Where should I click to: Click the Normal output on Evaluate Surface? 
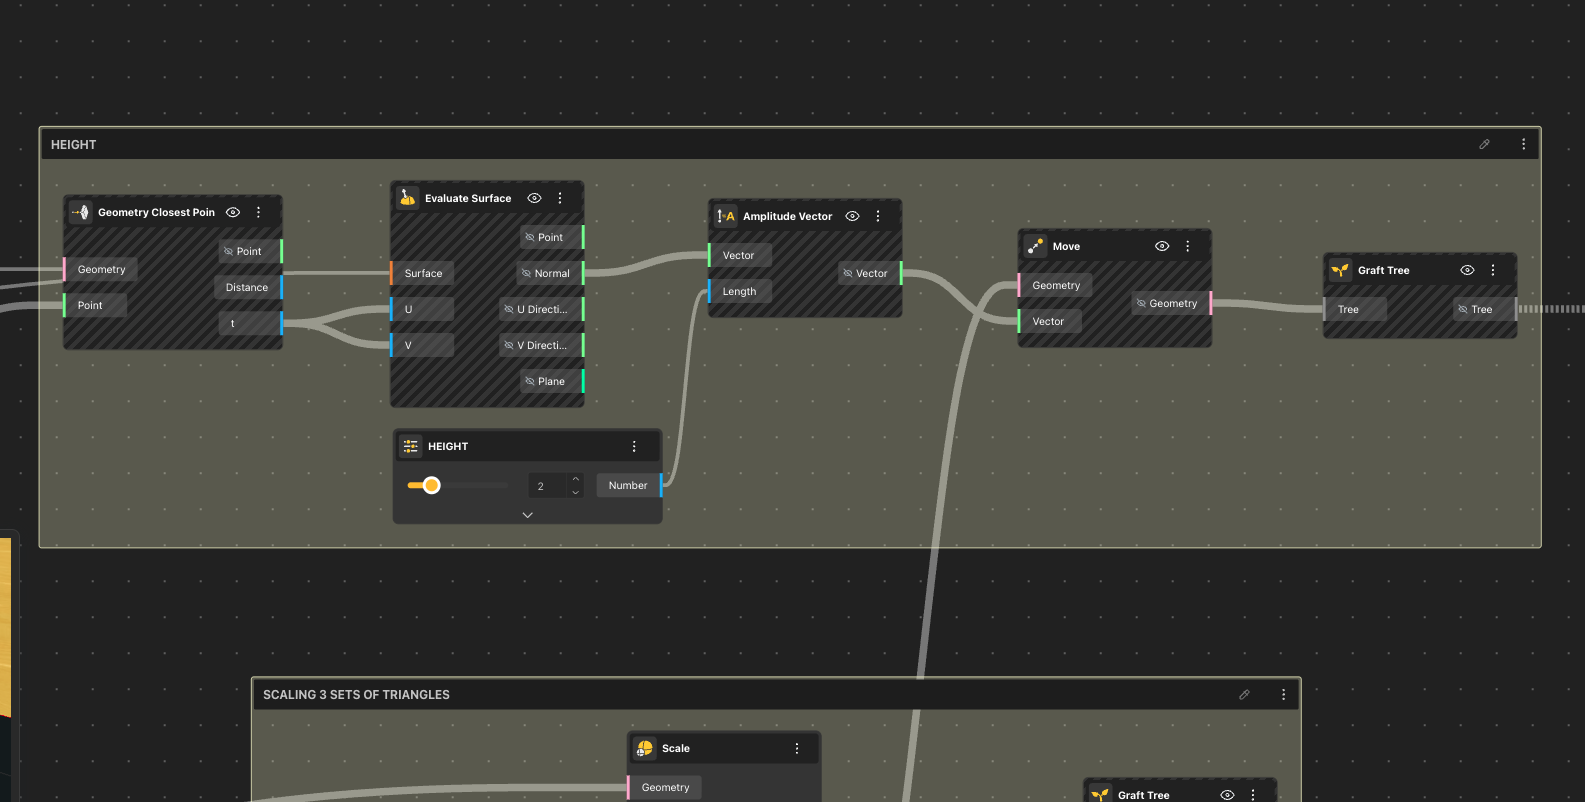551,273
